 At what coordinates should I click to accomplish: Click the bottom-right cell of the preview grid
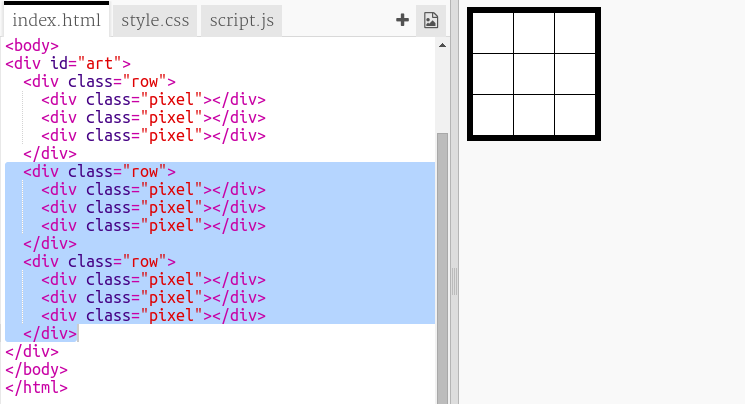pos(574,113)
